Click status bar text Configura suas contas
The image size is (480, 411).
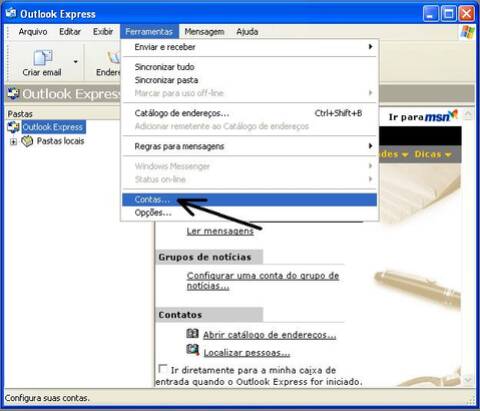click(47, 398)
